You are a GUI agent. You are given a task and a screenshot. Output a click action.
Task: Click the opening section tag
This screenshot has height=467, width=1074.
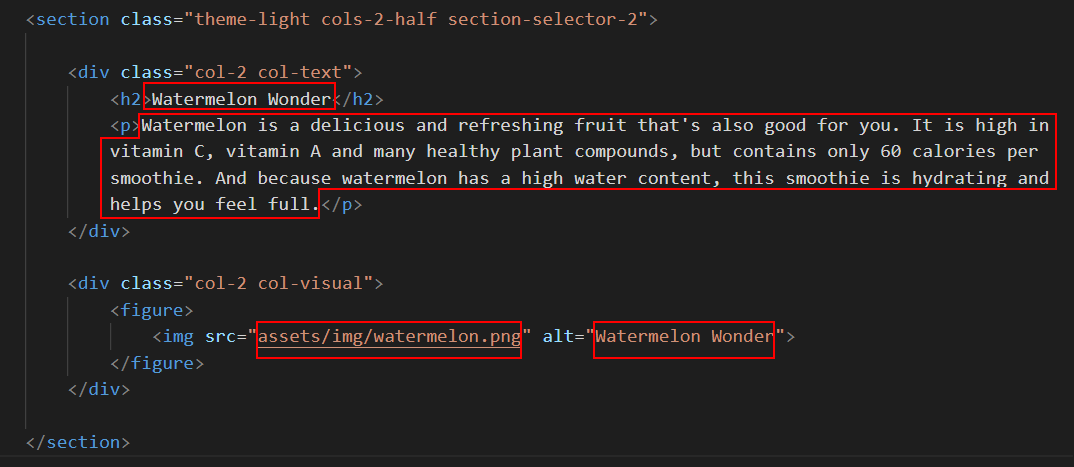pos(67,19)
